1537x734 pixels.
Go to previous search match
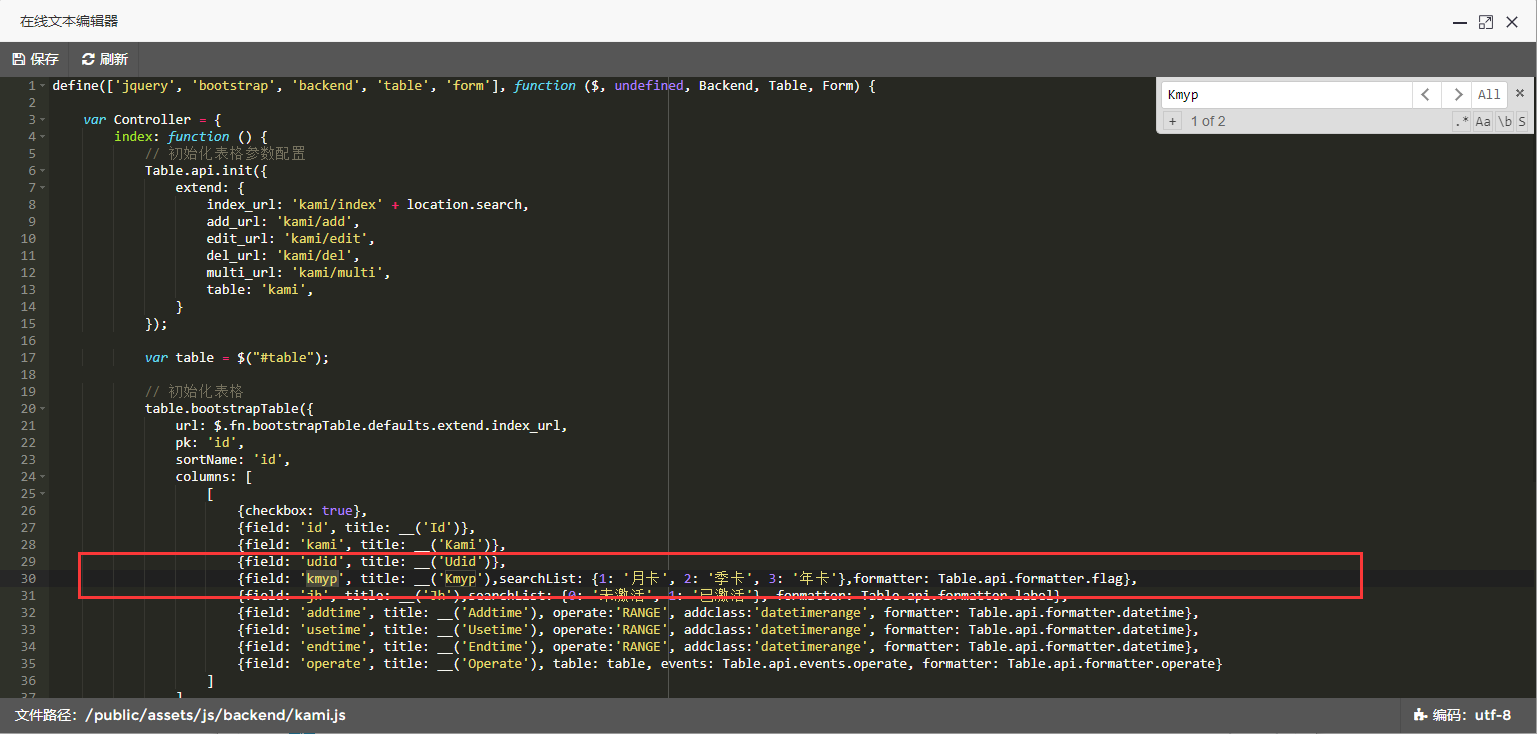(1426, 95)
